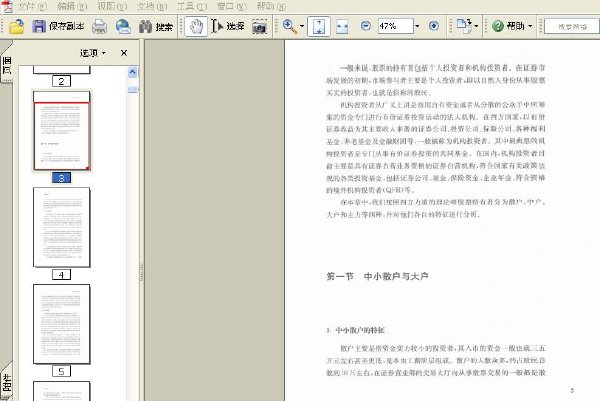
Task: Click the Print icon
Action: pos(99,26)
